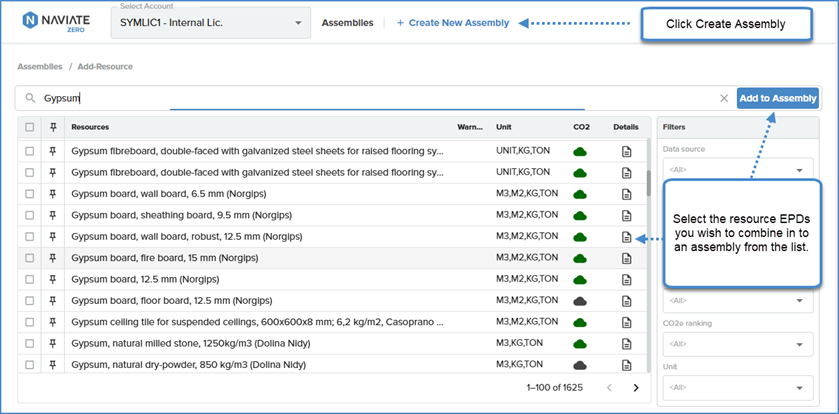Open the Assemblies menu item in top bar
Viewport: 839px width, 414px height.
click(x=347, y=23)
